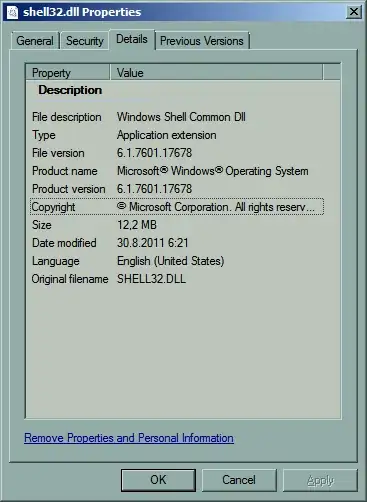Click the greyed-out Apply button

[320, 480]
